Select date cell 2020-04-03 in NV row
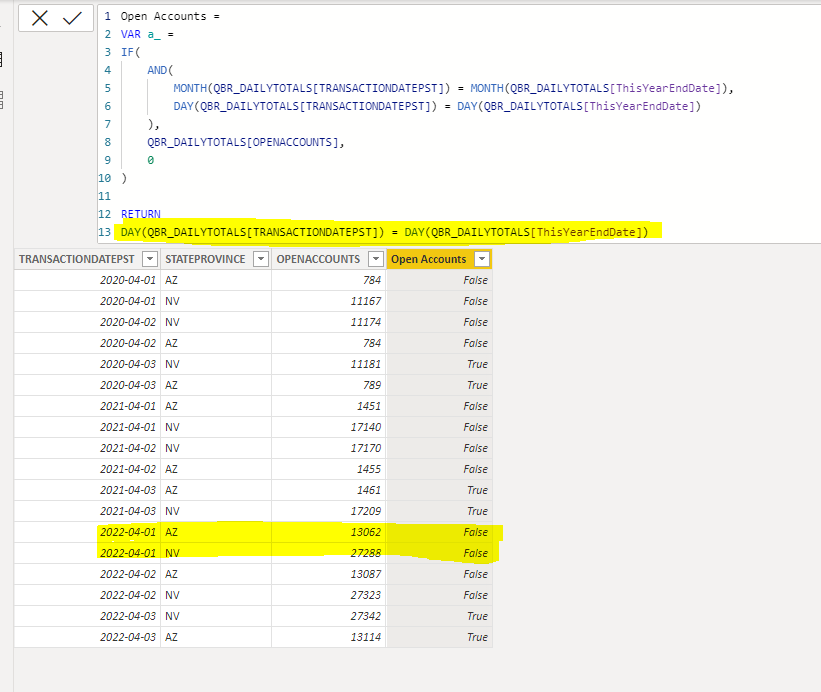The image size is (821, 692). point(87,364)
